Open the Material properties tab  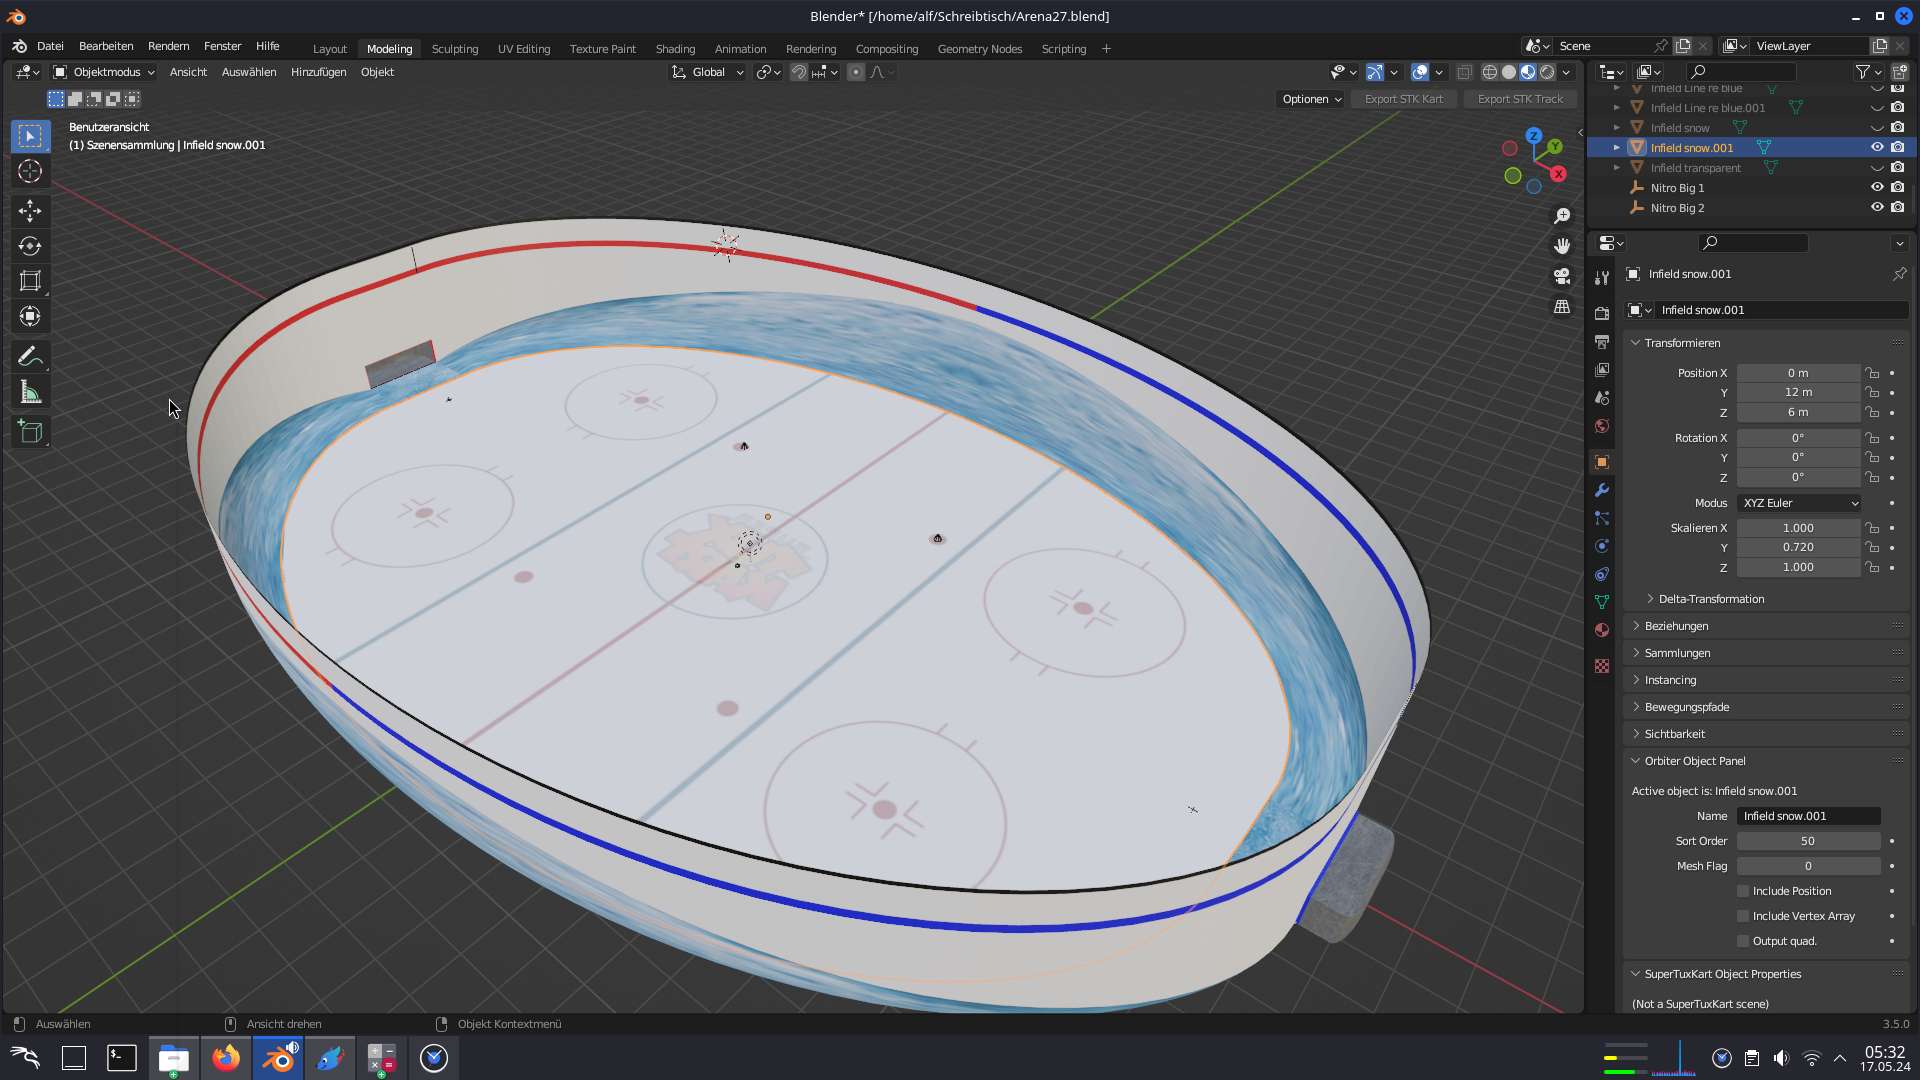click(x=1602, y=630)
